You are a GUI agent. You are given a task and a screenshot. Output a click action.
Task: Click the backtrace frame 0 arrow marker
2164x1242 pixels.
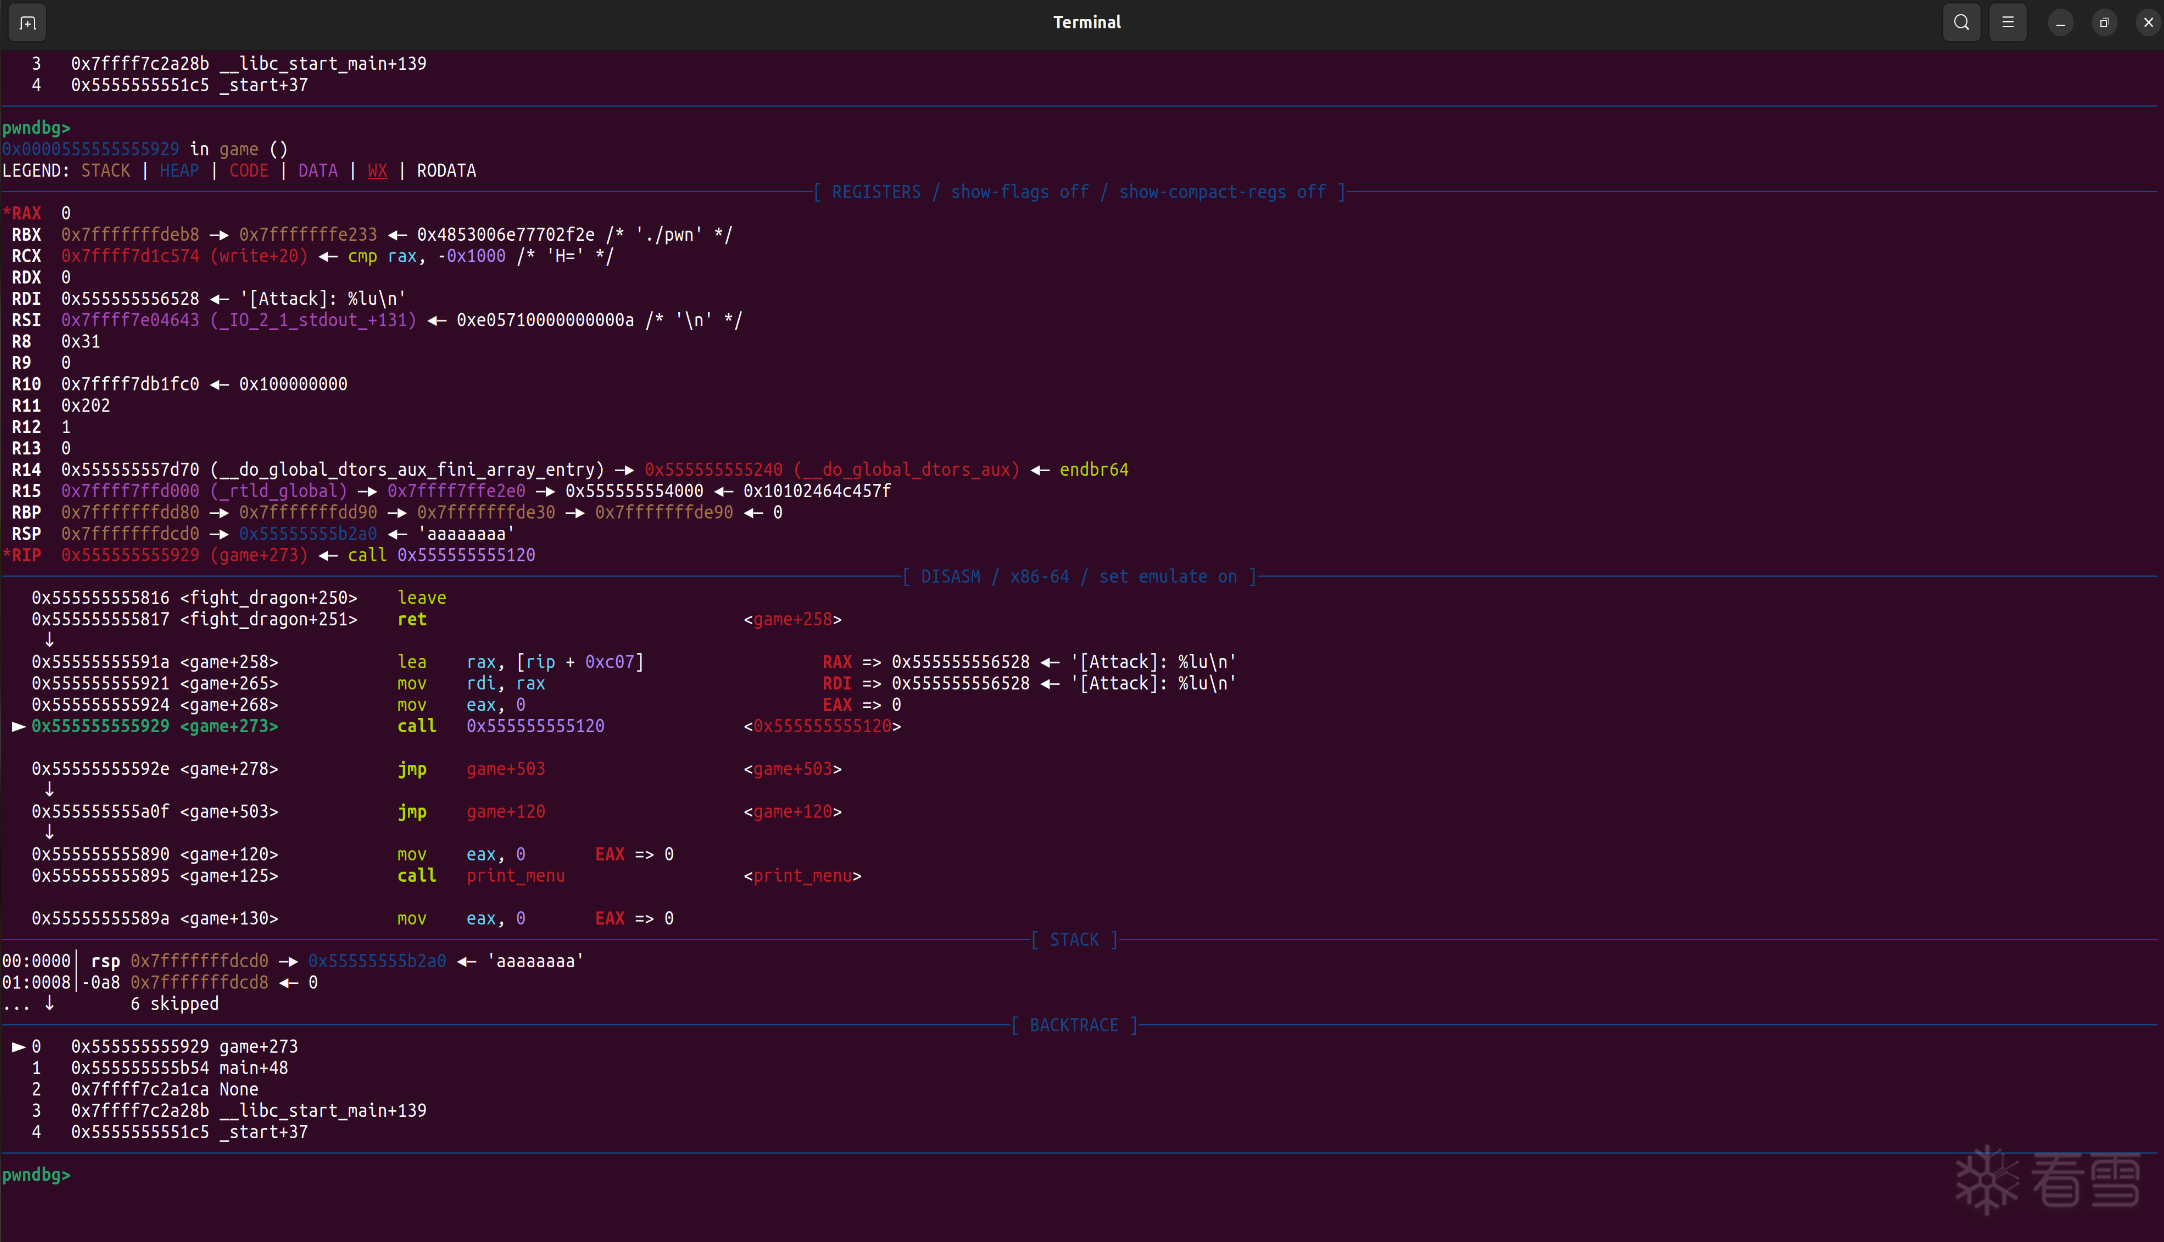tap(18, 1046)
